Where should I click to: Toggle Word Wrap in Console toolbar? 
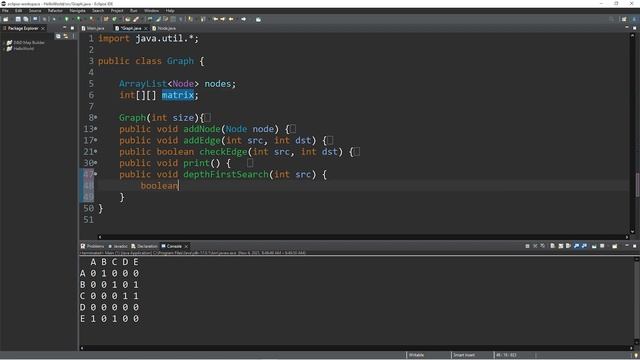point(568,246)
